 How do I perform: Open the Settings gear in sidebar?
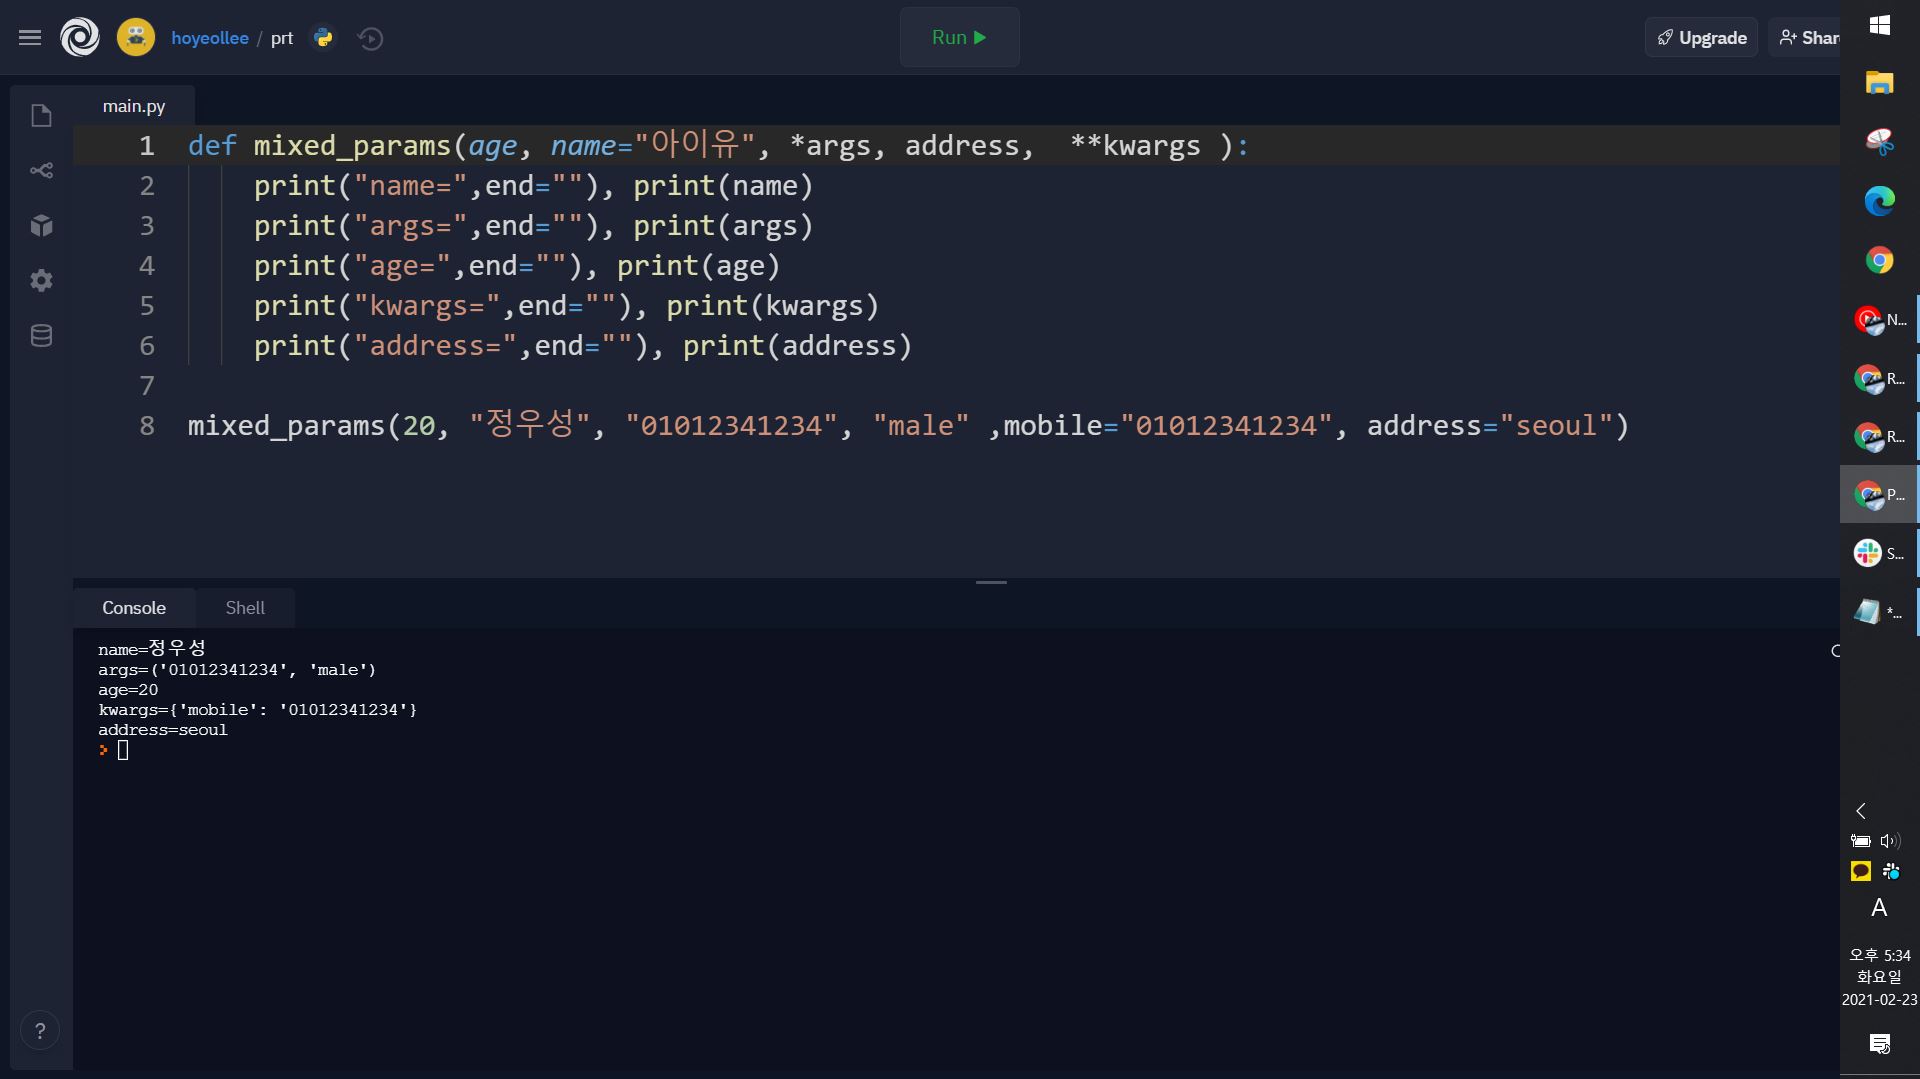(41, 281)
